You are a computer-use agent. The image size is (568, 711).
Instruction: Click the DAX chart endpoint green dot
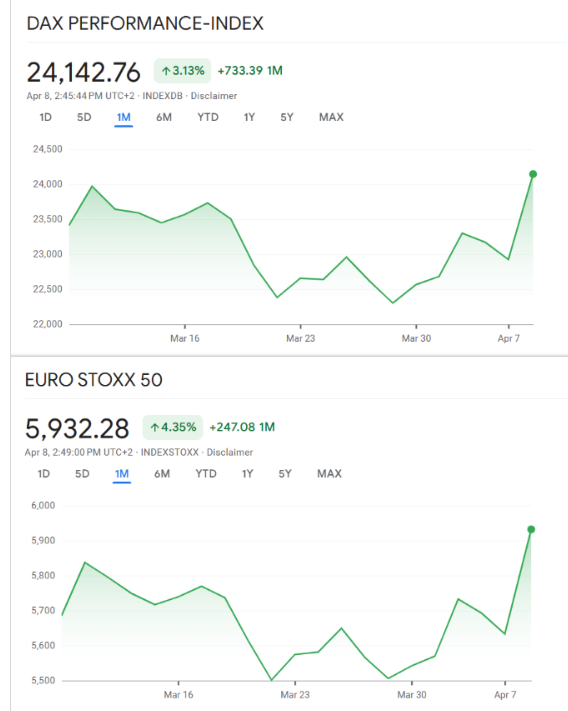coord(533,174)
